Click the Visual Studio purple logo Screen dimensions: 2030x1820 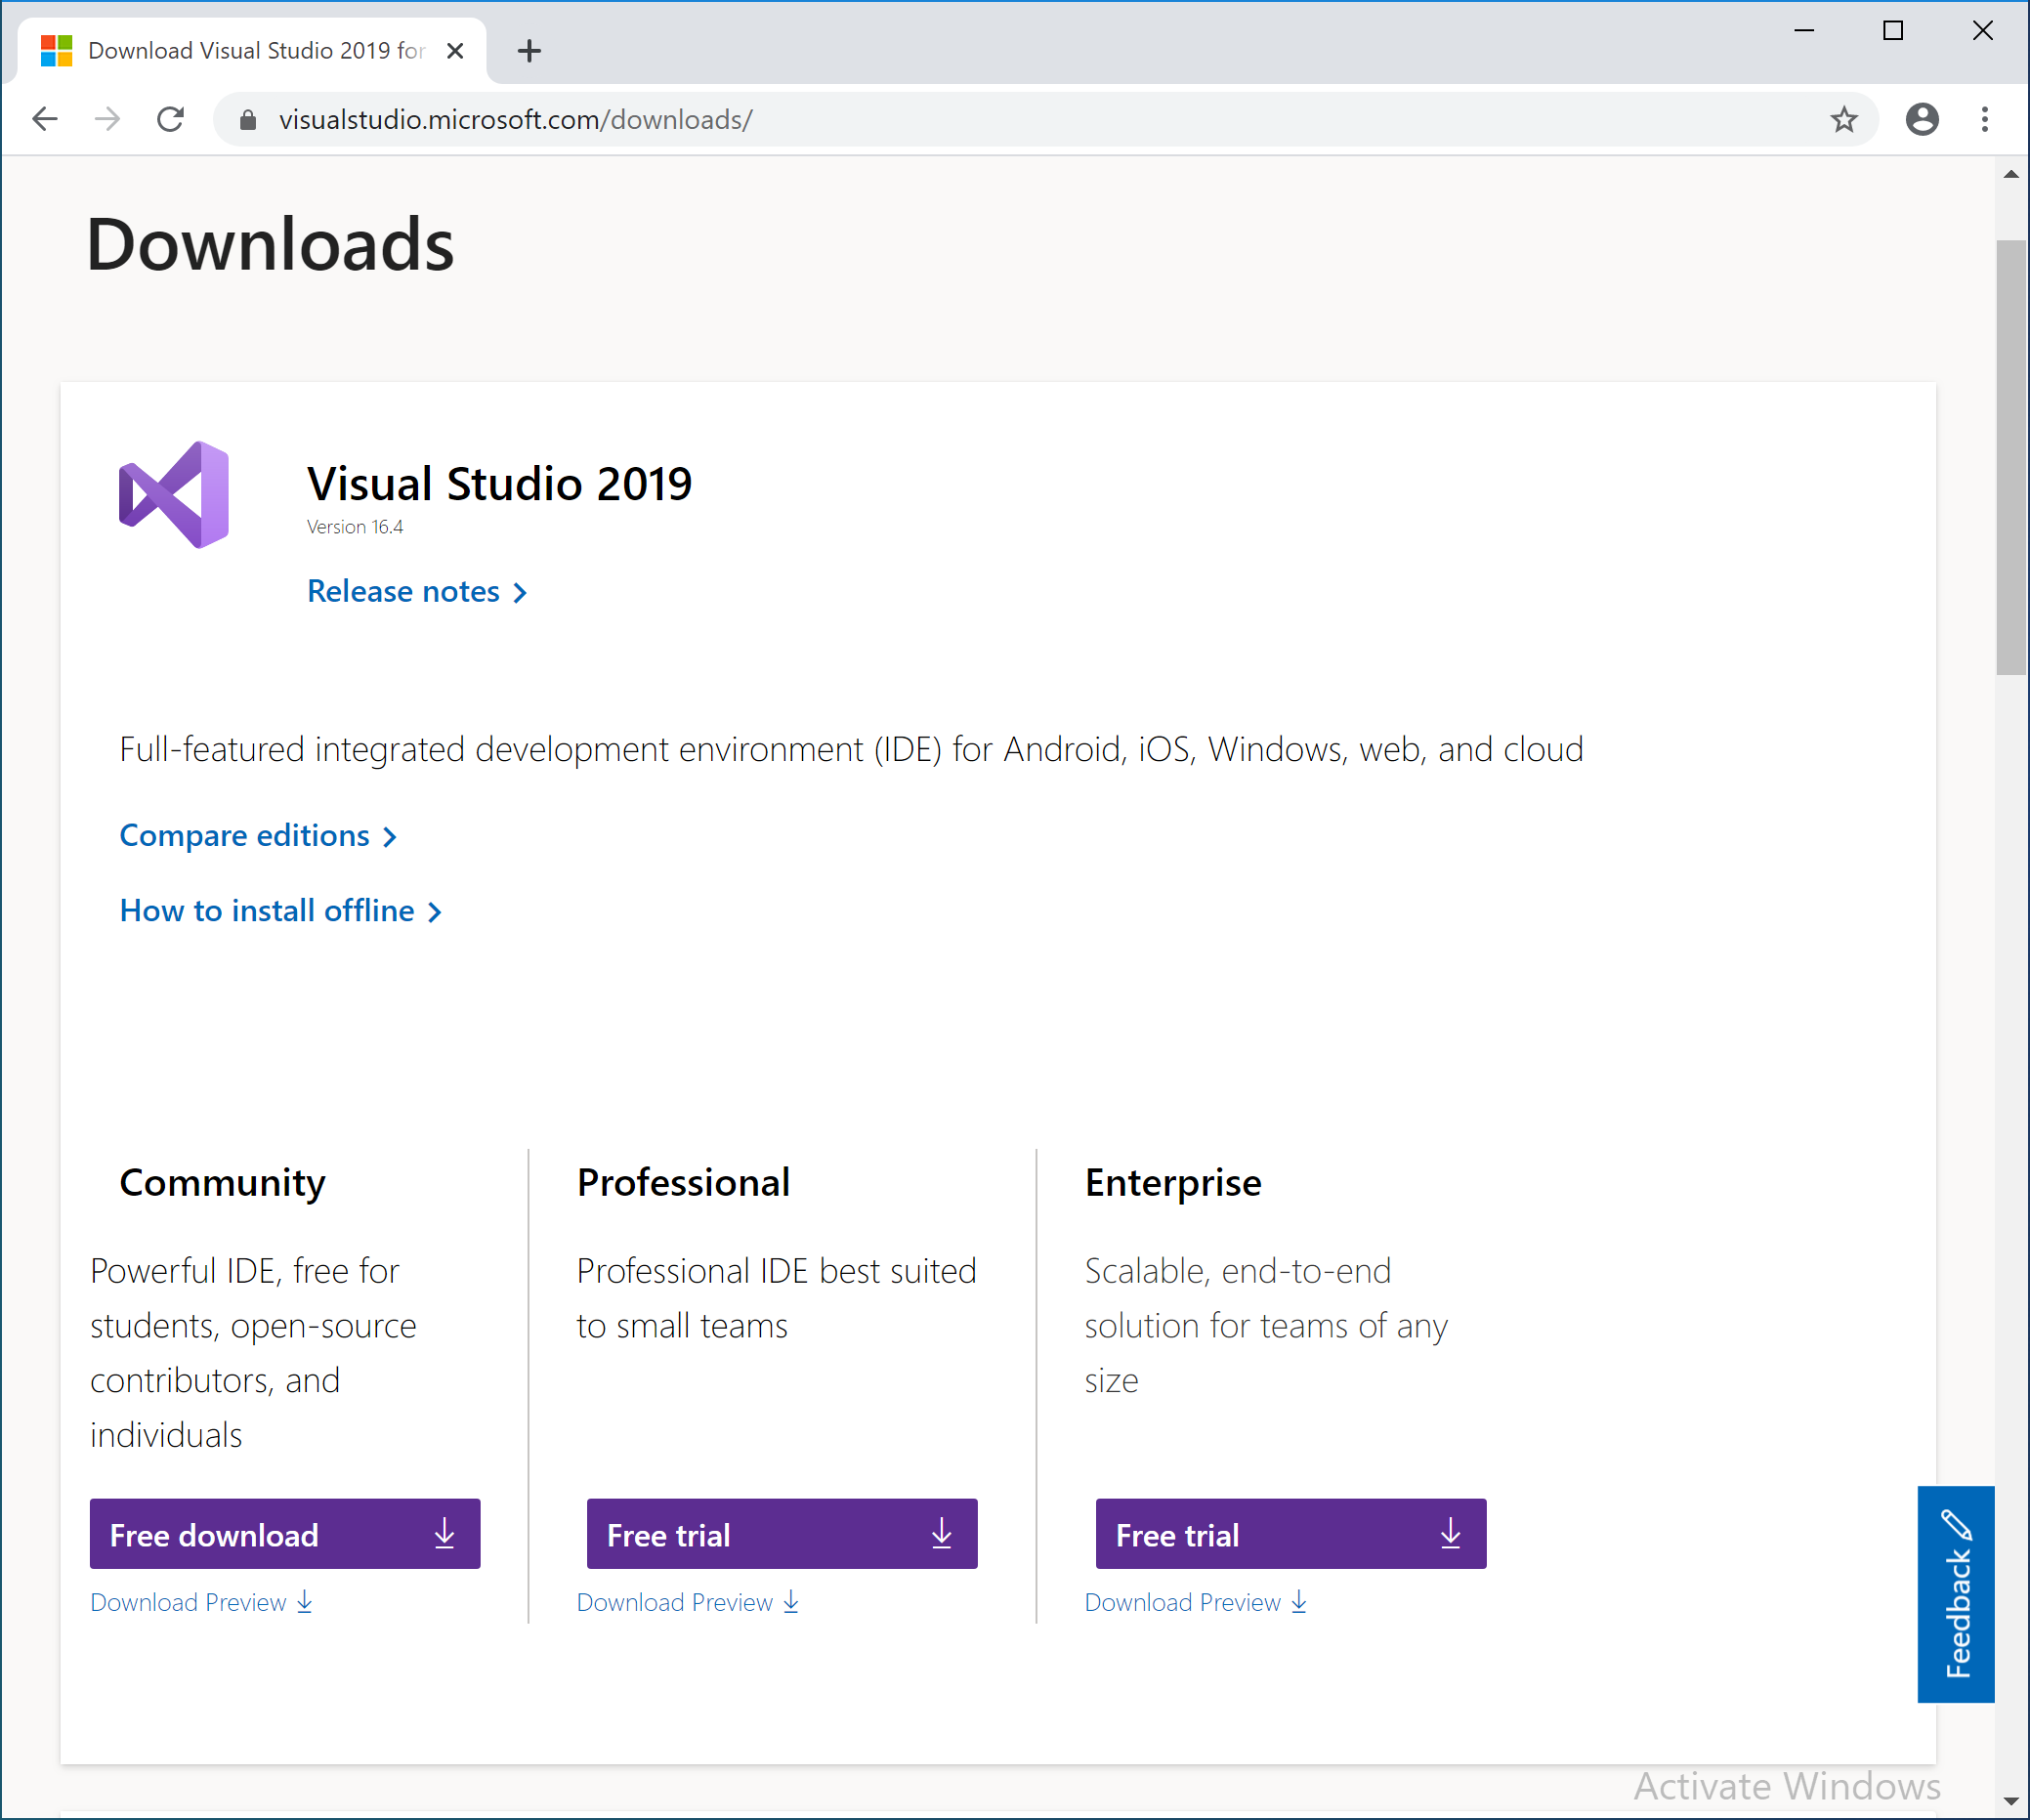click(x=175, y=495)
